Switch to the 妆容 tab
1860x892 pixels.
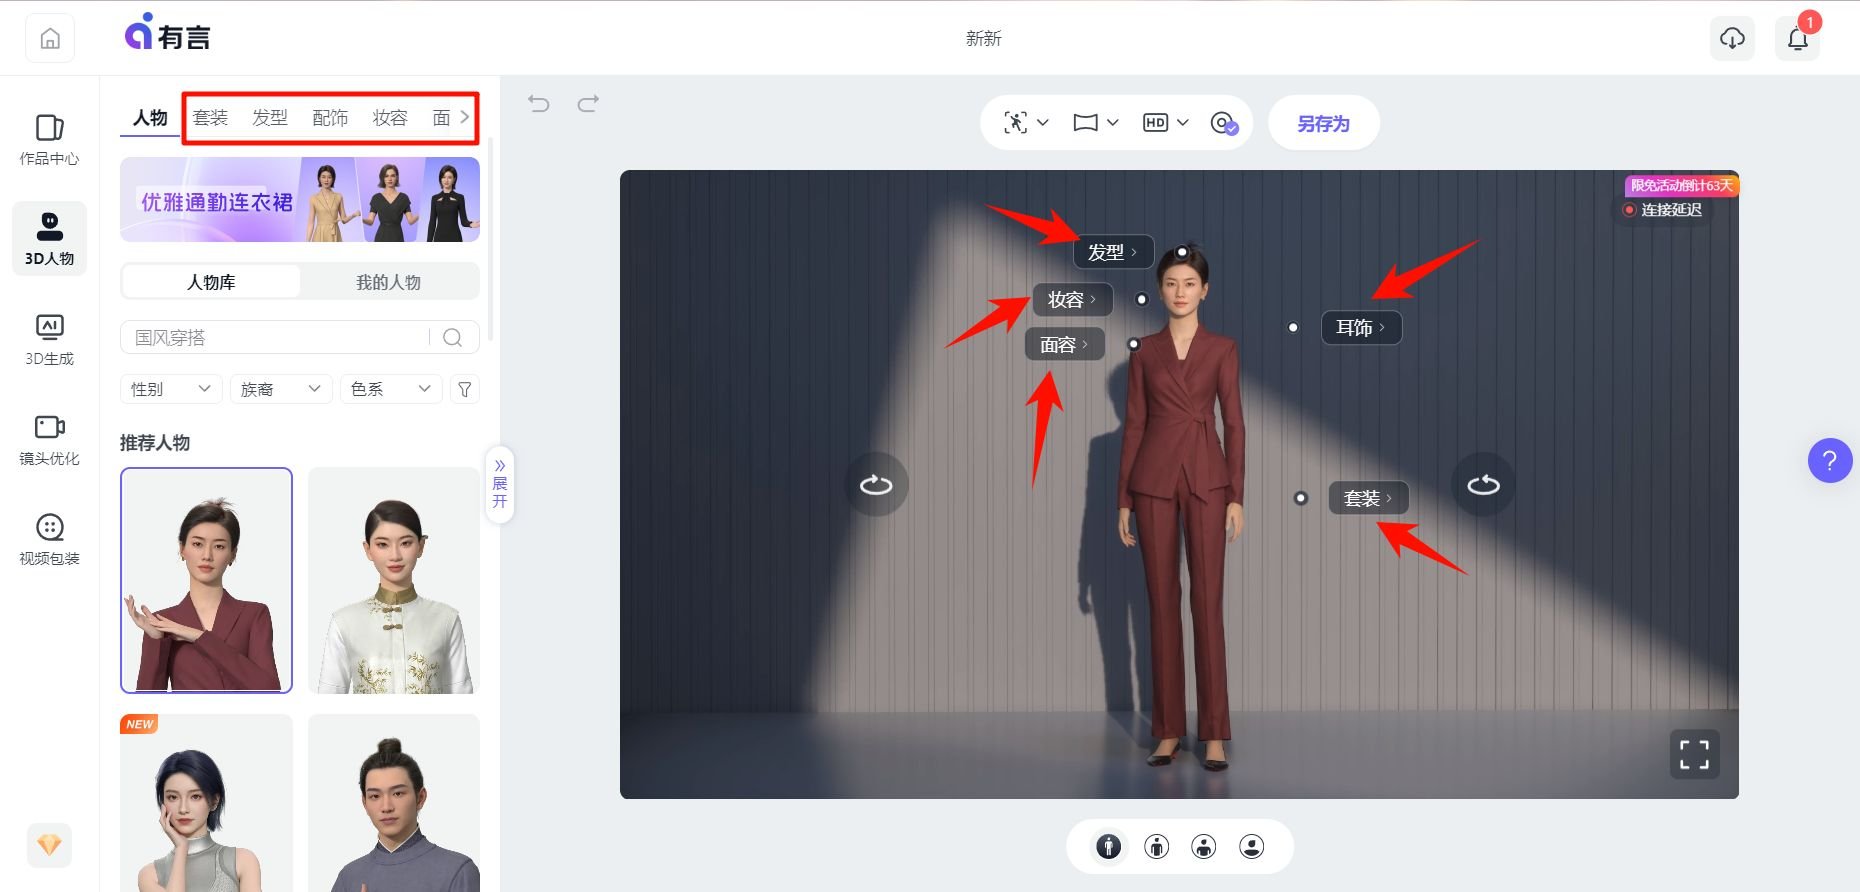(x=390, y=118)
